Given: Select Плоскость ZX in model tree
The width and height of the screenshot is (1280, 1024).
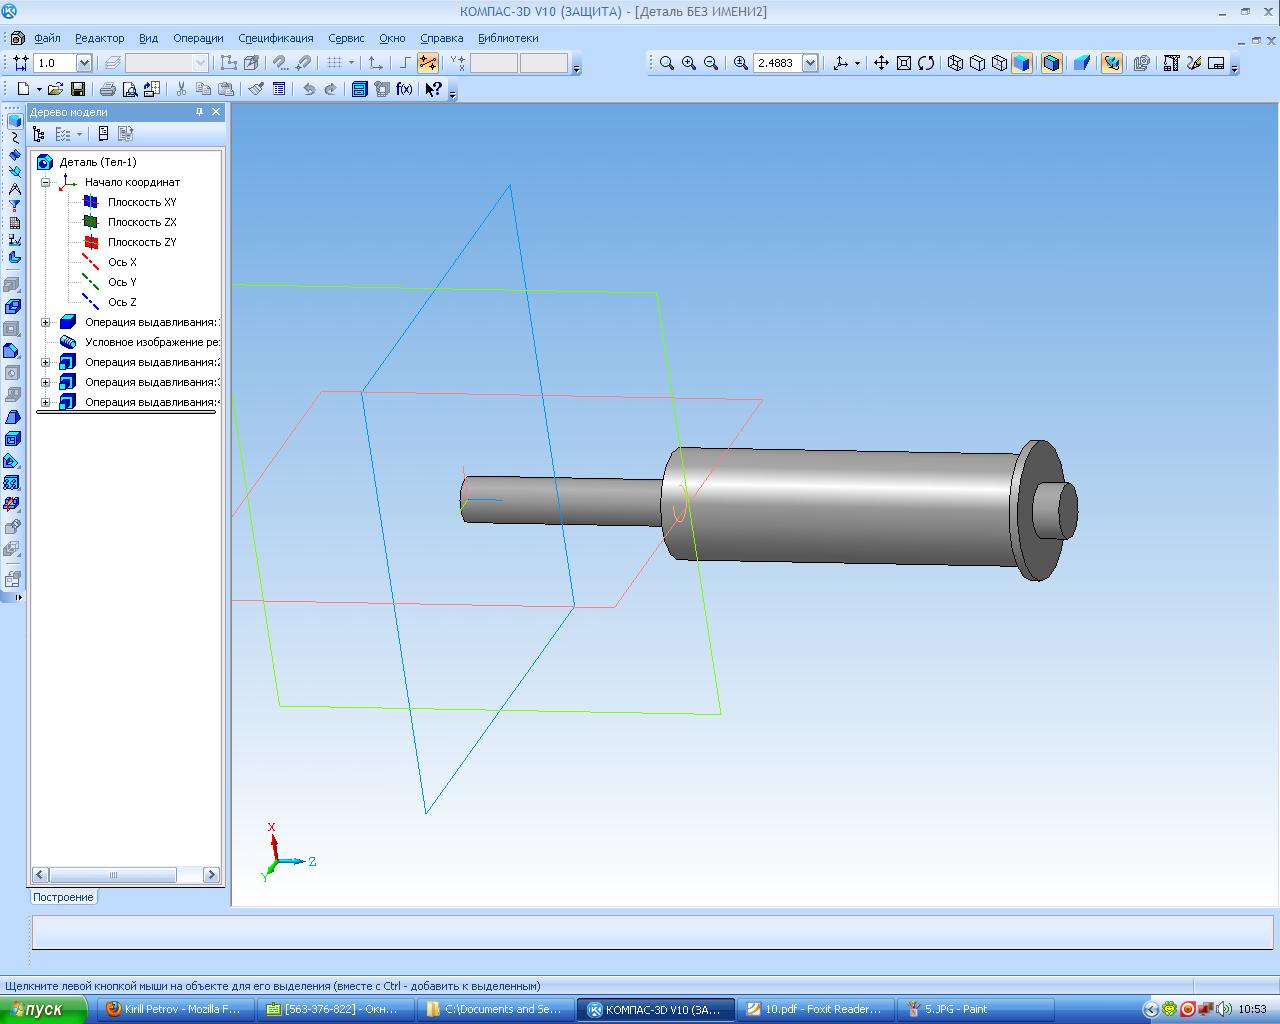Looking at the screenshot, I should point(142,222).
